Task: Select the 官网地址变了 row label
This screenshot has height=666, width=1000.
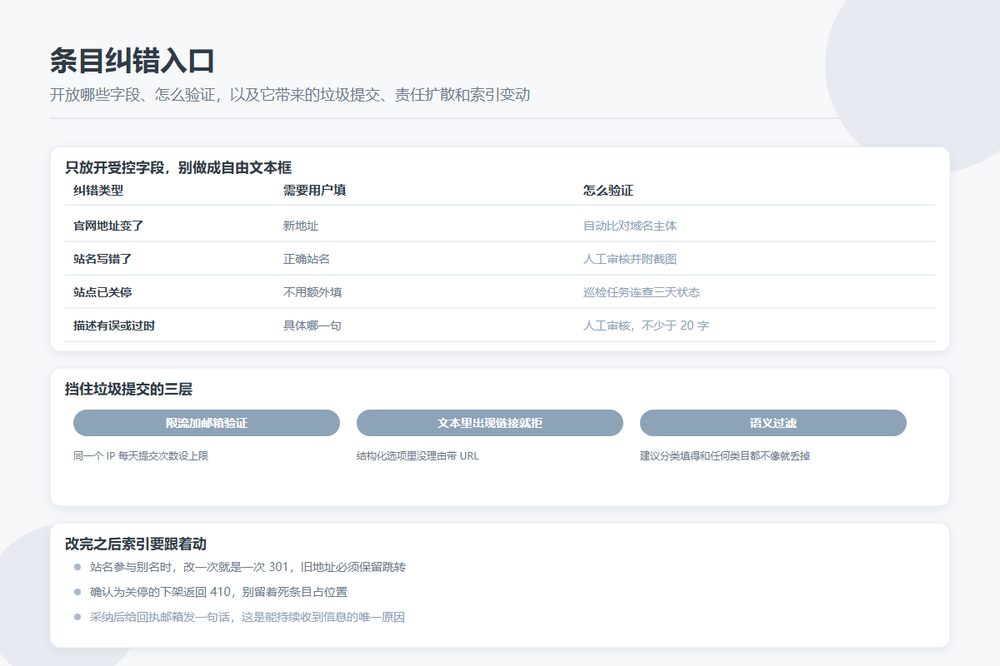Action: (x=108, y=226)
